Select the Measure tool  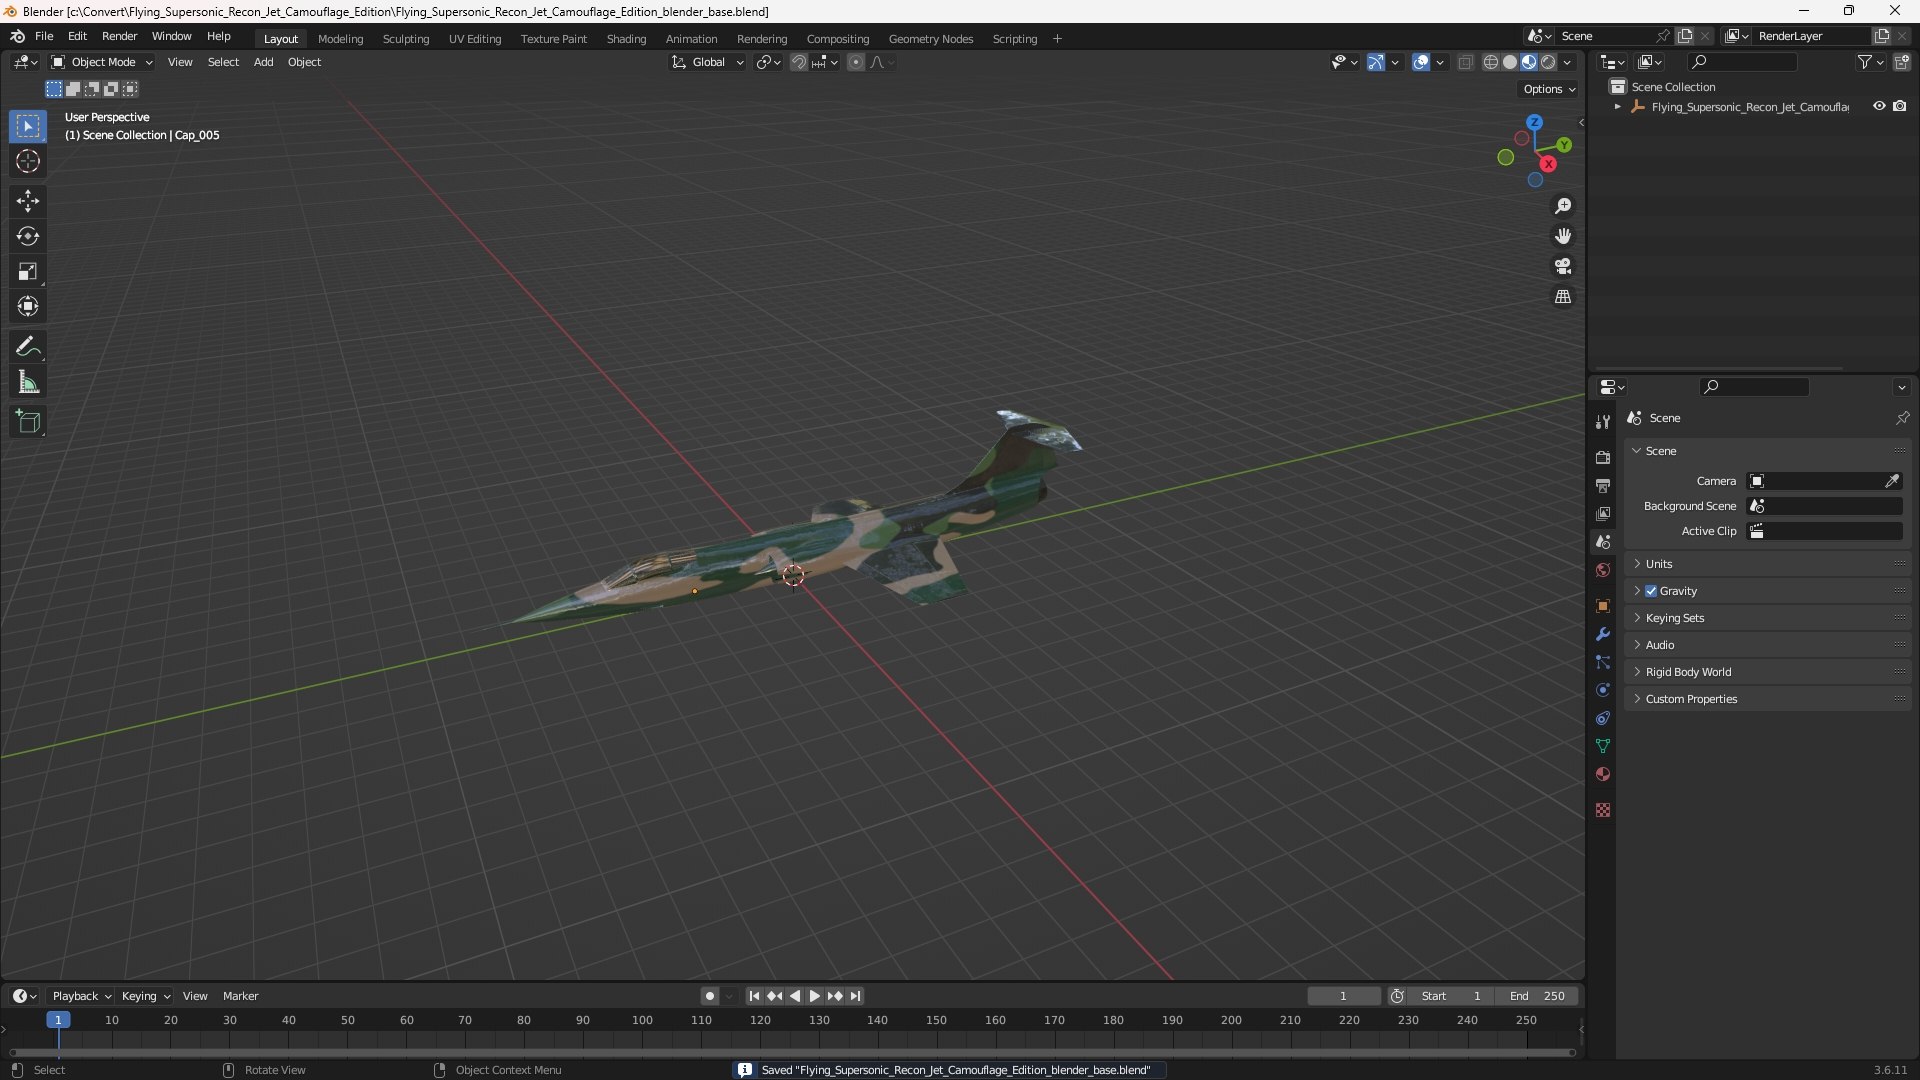coord(28,382)
